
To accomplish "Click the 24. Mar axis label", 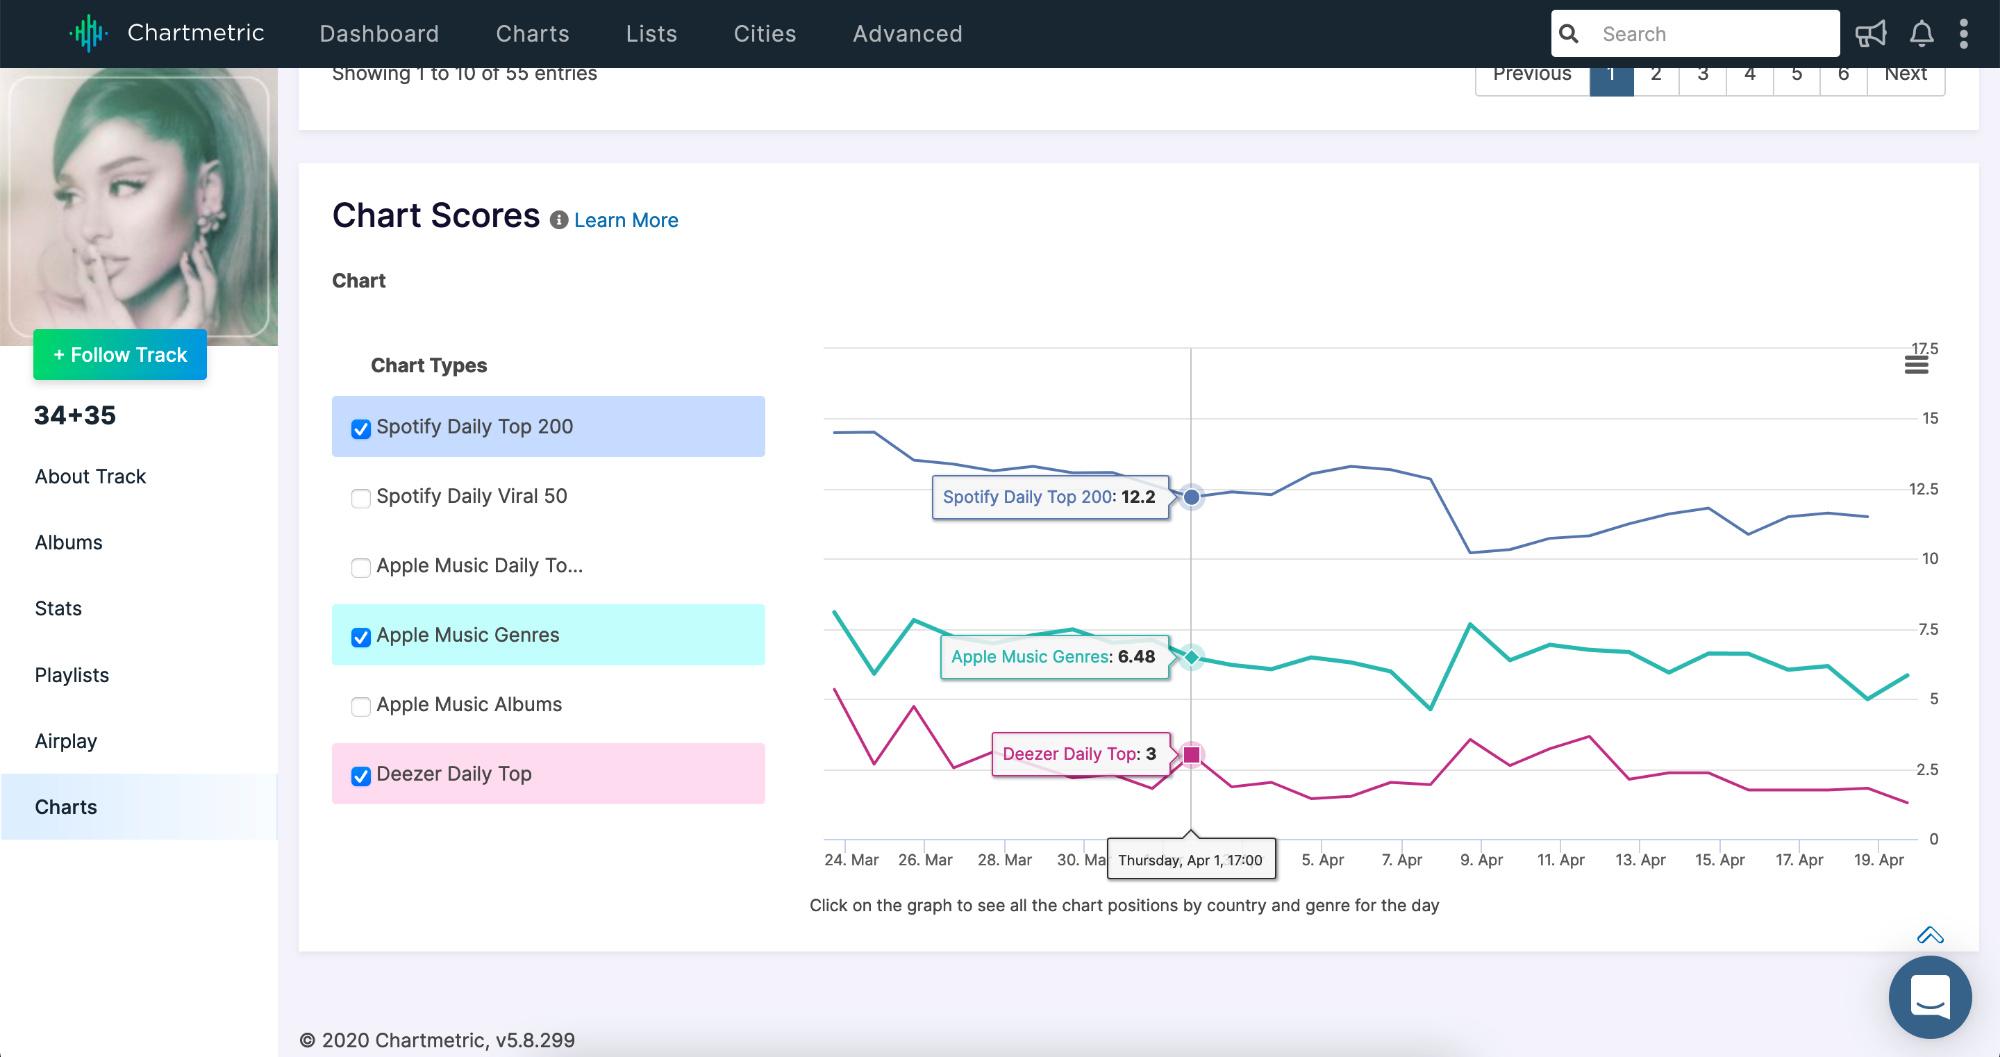I will [x=851, y=860].
